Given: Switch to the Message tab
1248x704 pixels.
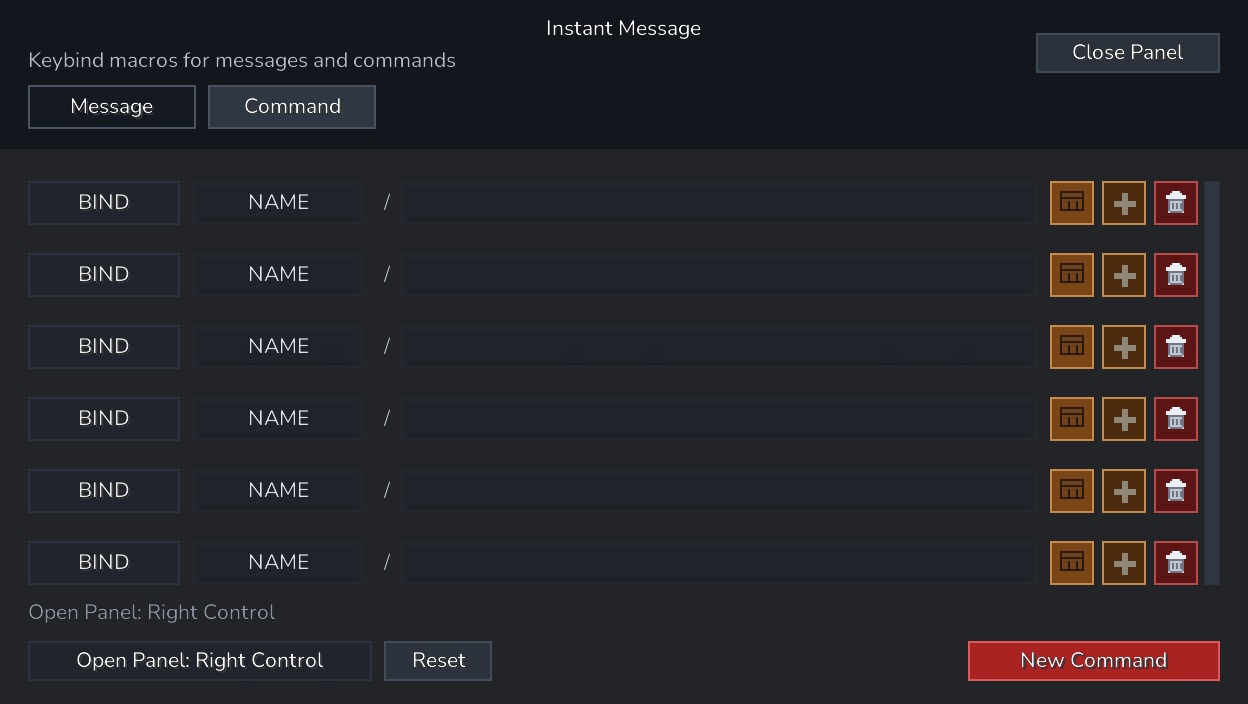Looking at the screenshot, I should (112, 107).
